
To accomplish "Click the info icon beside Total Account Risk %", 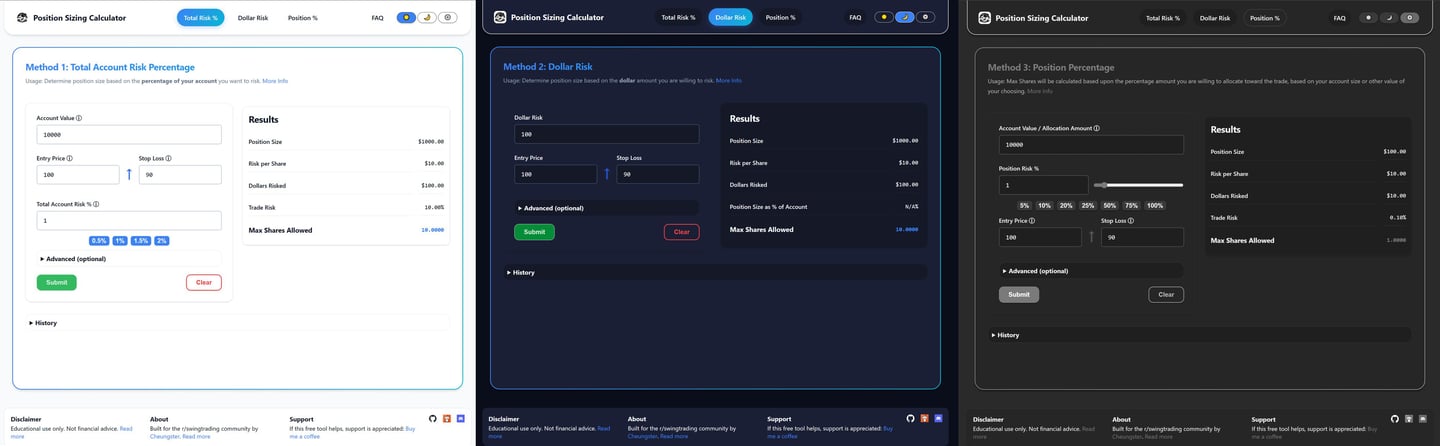I will pos(96,204).
